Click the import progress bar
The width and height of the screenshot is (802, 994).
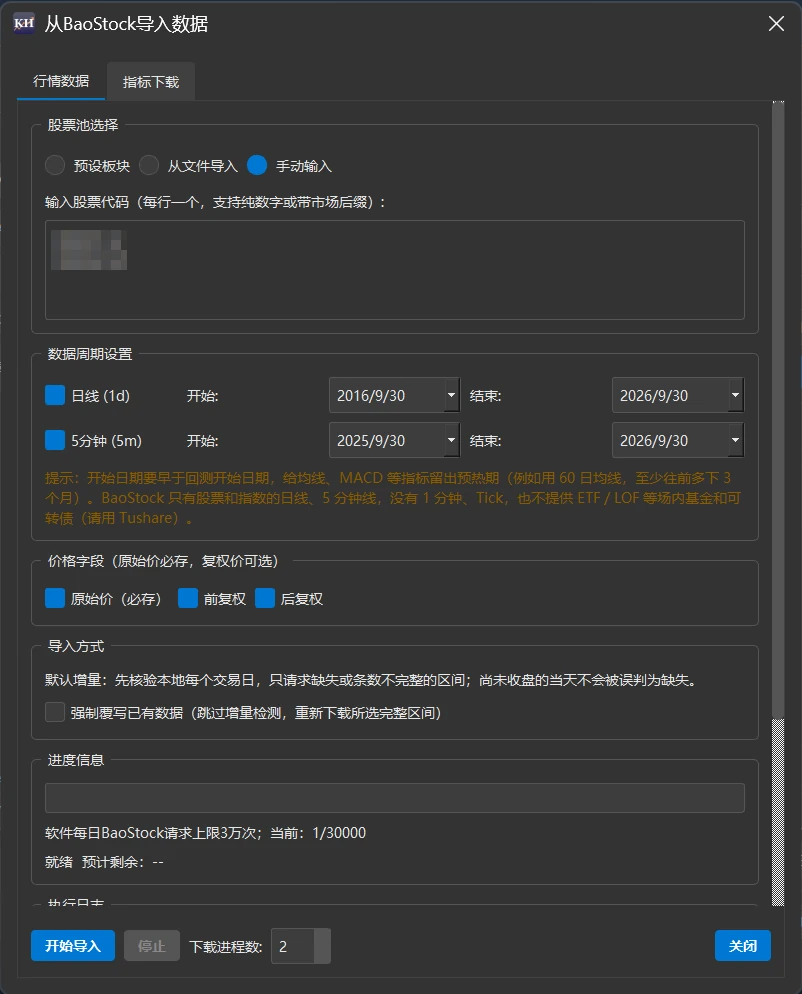pos(394,797)
